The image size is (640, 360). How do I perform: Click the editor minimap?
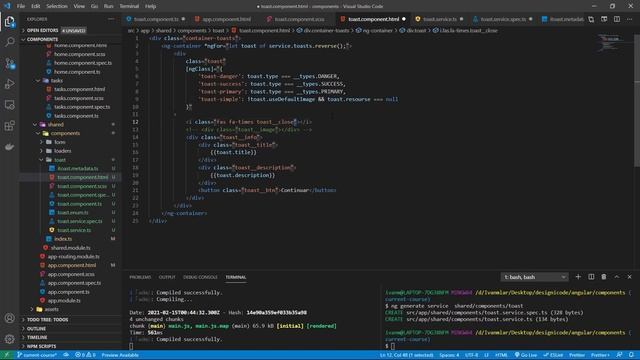pos(611,43)
